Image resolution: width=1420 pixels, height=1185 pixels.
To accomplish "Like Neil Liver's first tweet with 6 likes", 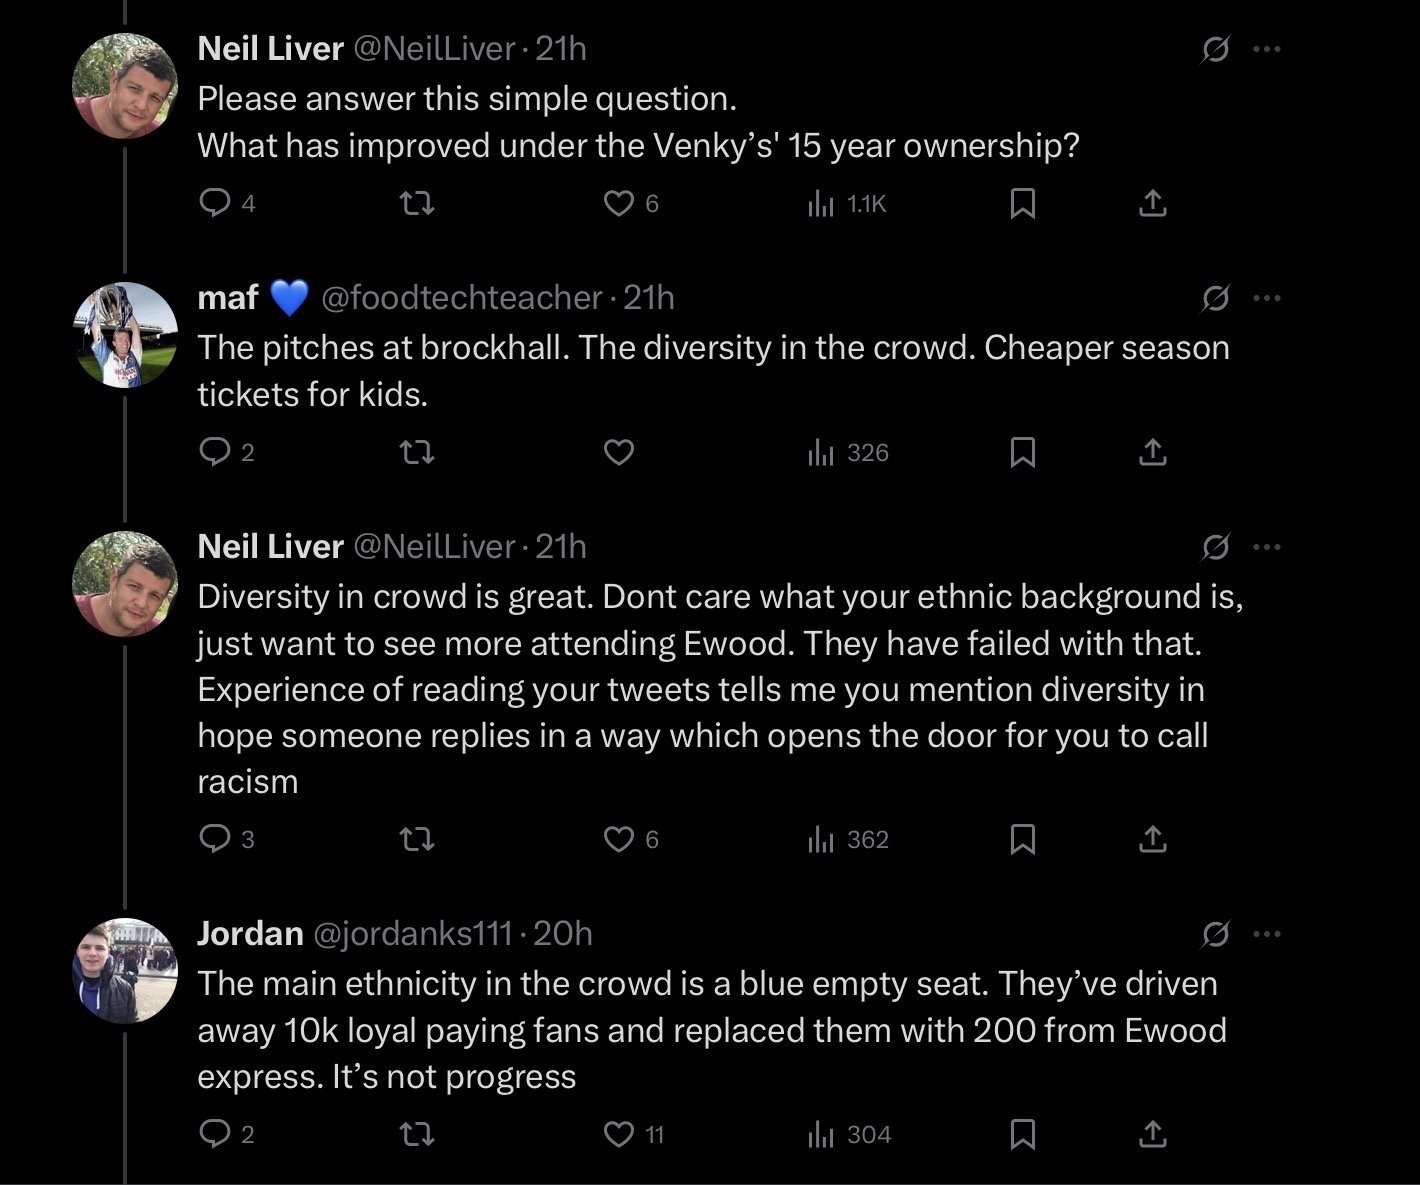I will [619, 204].
